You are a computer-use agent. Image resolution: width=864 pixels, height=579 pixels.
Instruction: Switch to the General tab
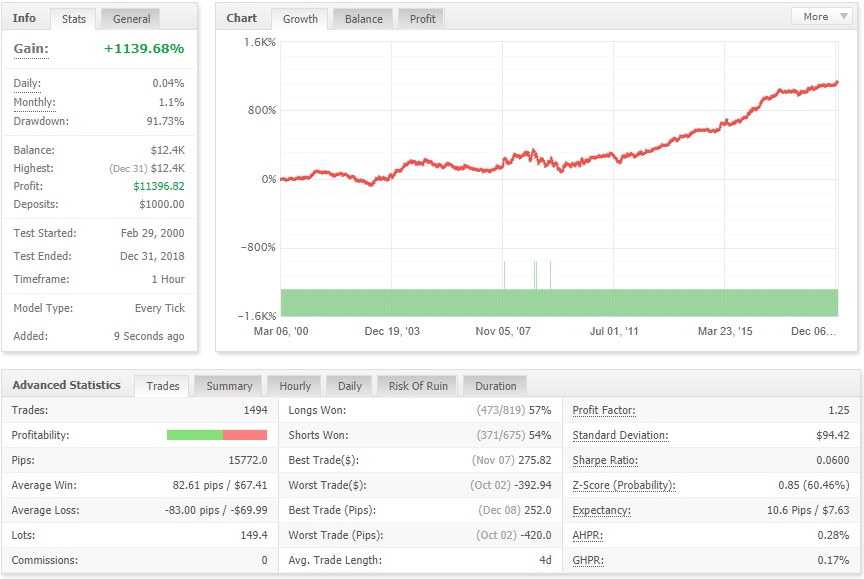click(131, 19)
